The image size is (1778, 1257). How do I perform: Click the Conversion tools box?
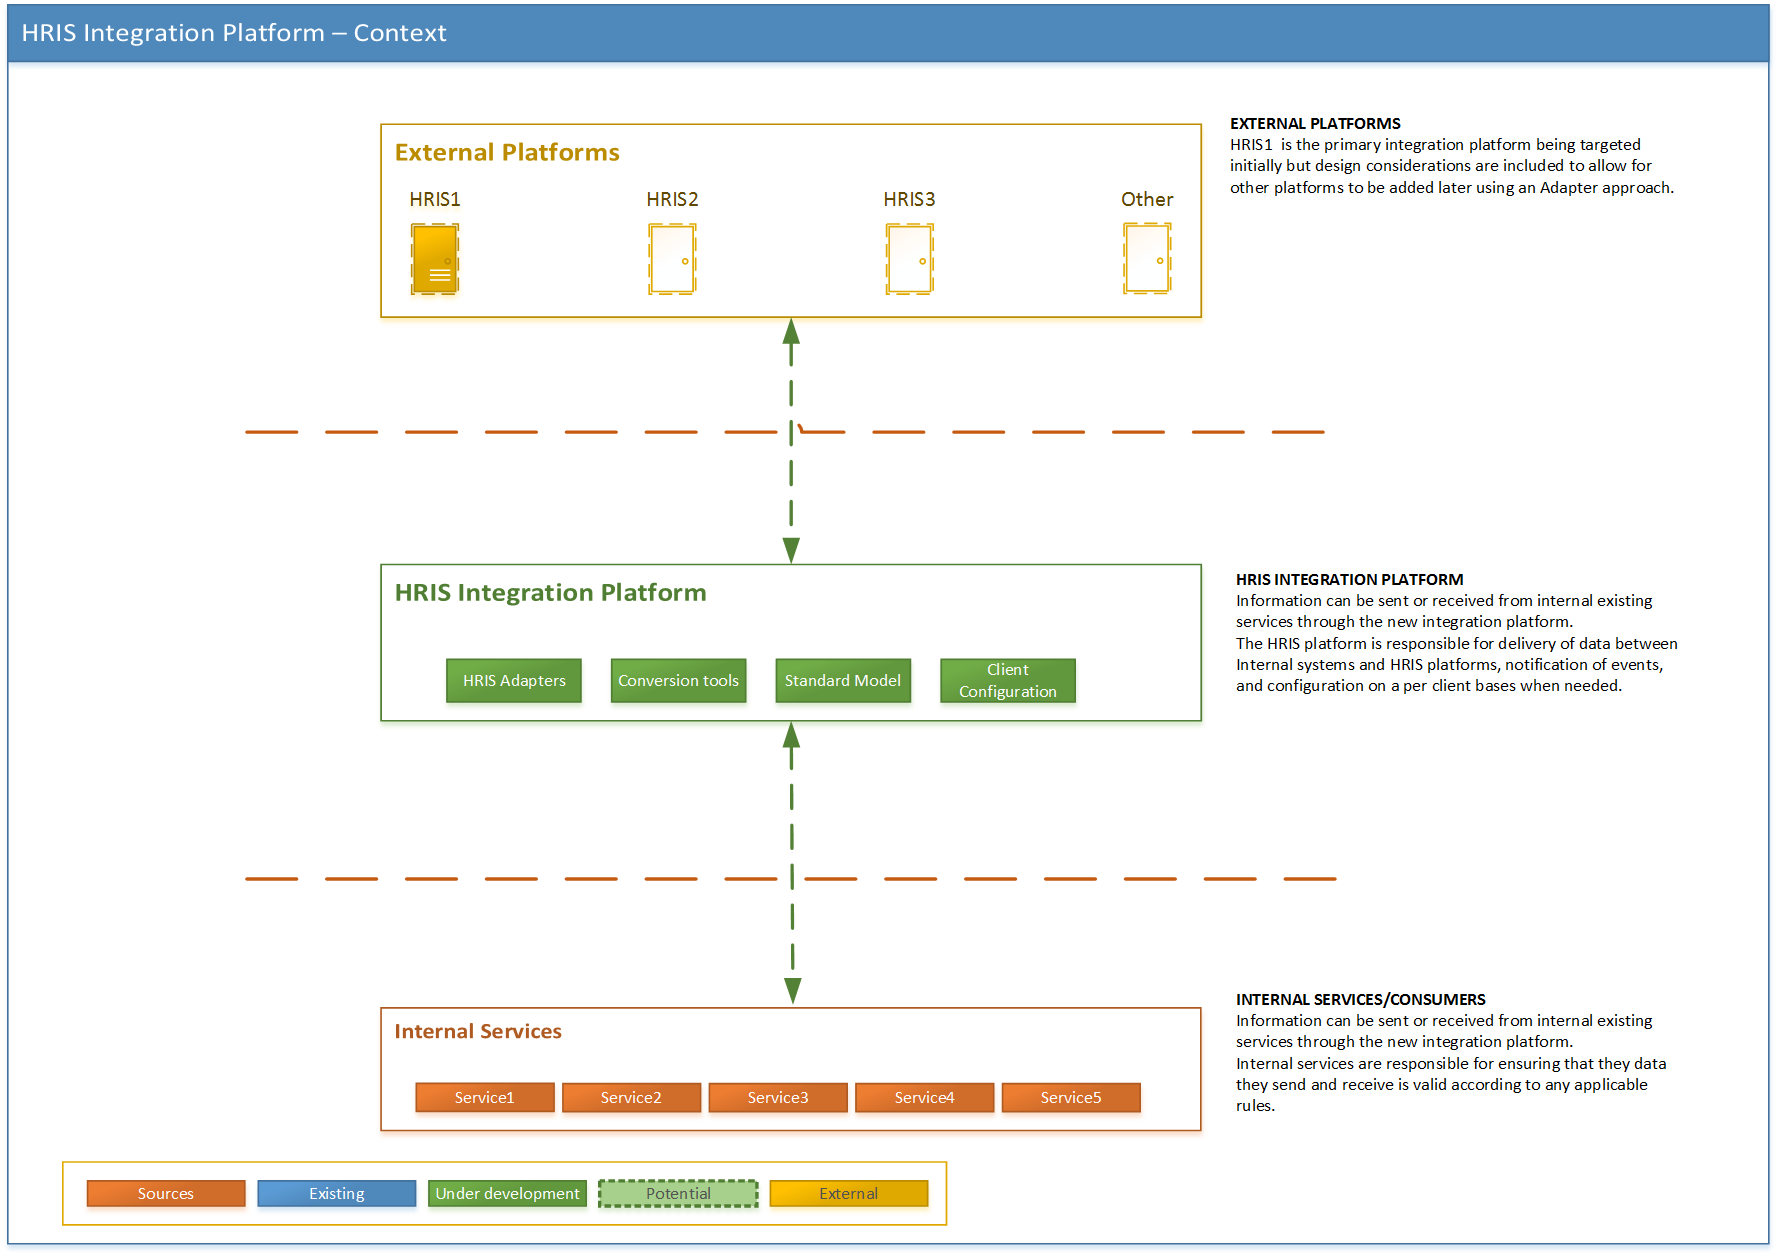click(x=678, y=681)
